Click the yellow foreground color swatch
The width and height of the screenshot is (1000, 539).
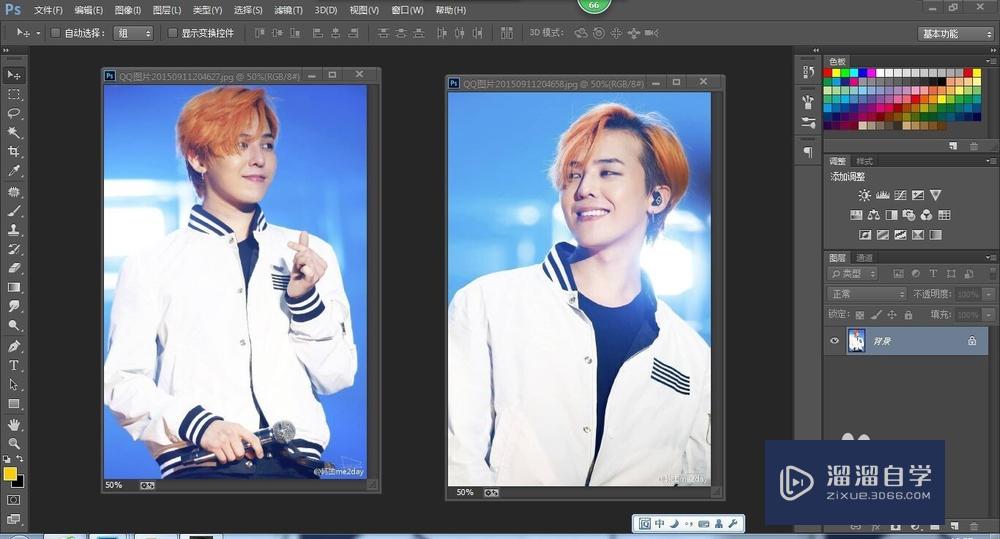point(10,473)
